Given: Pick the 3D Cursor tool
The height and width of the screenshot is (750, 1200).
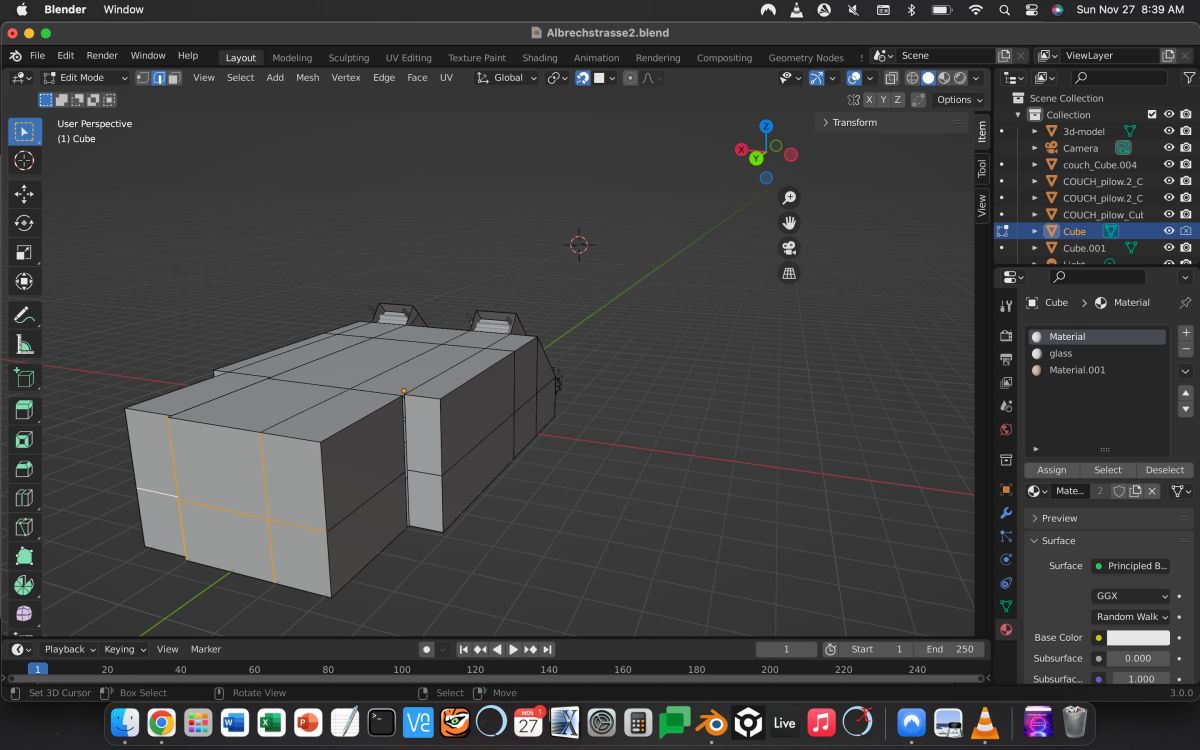Looking at the screenshot, I should click(x=25, y=161).
